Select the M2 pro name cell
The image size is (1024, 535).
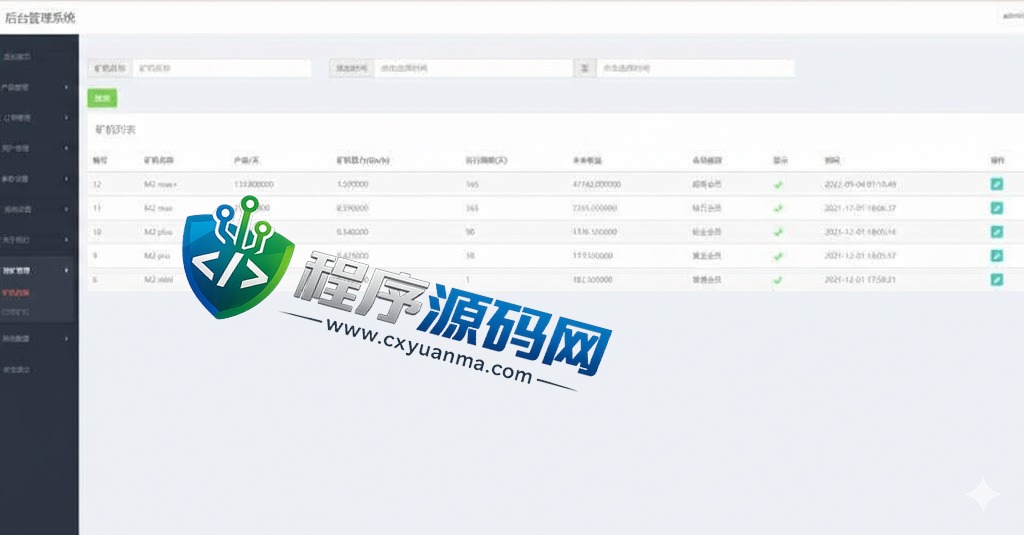point(157,255)
